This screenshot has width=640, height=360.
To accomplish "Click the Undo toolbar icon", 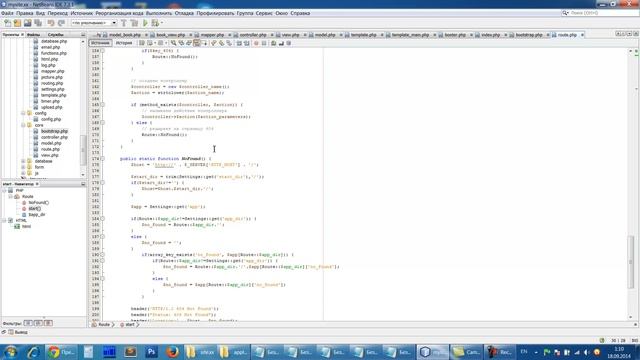I will 51,23.
